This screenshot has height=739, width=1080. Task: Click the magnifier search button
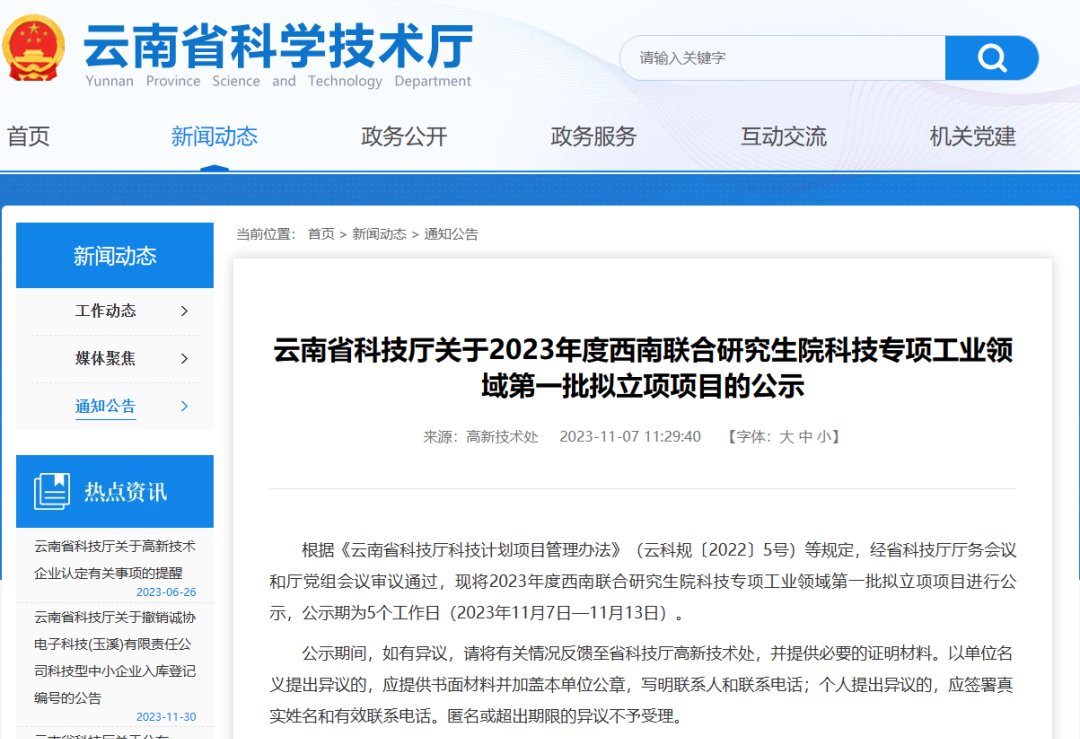[991, 58]
